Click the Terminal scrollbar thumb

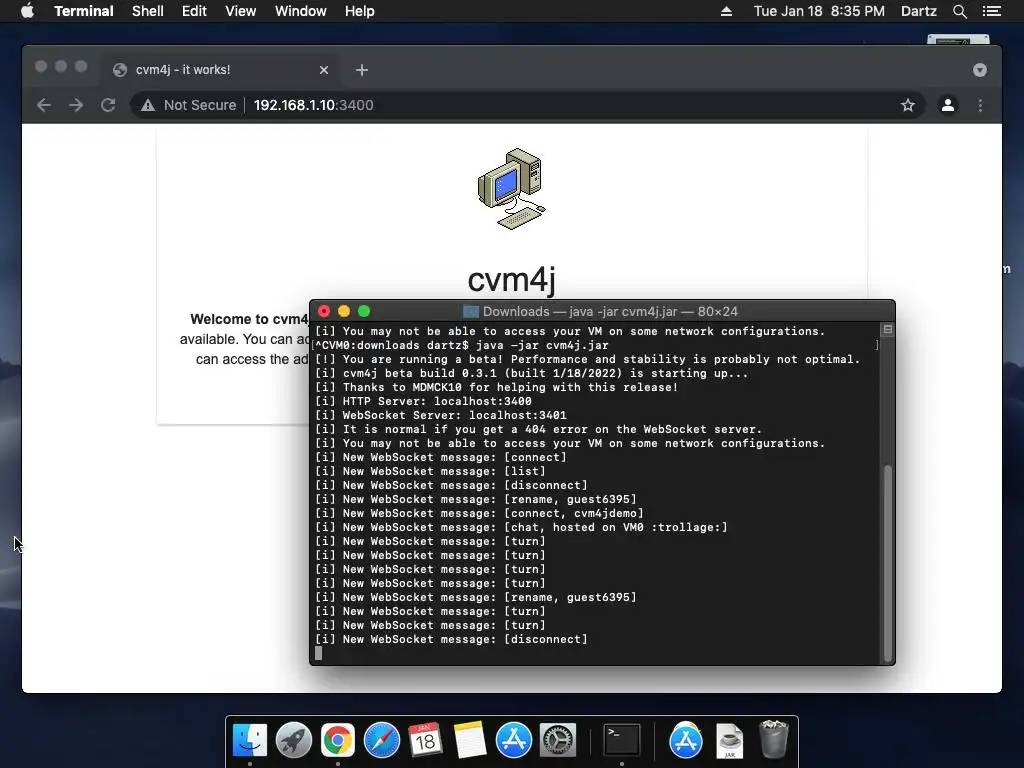(x=888, y=563)
